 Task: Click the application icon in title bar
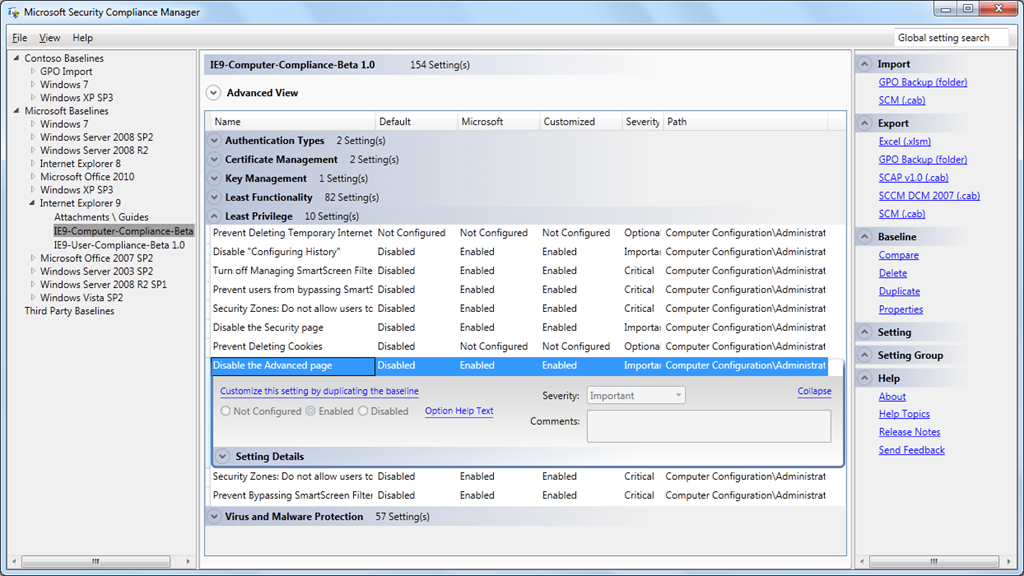(x=13, y=13)
